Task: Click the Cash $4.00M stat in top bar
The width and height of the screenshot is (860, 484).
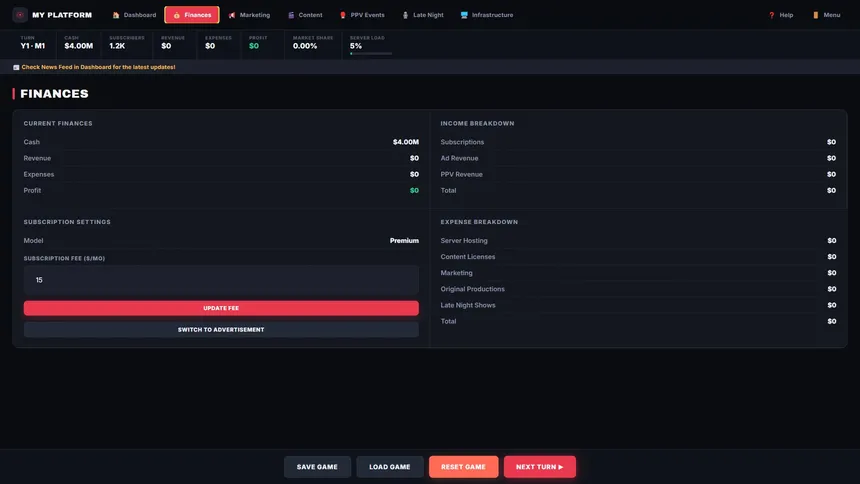Action: tap(78, 43)
